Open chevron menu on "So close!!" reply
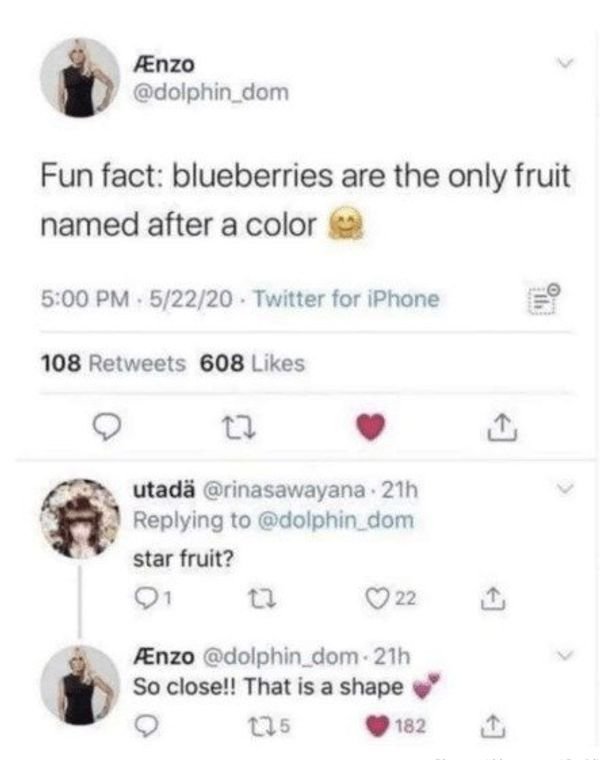Image resolution: width=600 pixels, height=760 pixels. click(x=564, y=657)
